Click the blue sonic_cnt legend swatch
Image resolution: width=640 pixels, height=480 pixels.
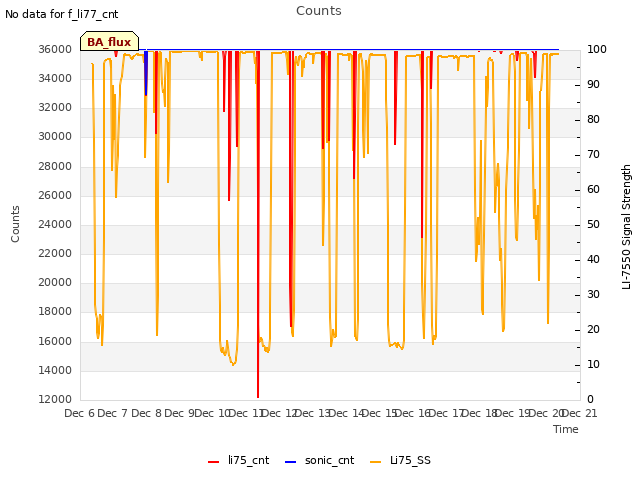[290, 462]
